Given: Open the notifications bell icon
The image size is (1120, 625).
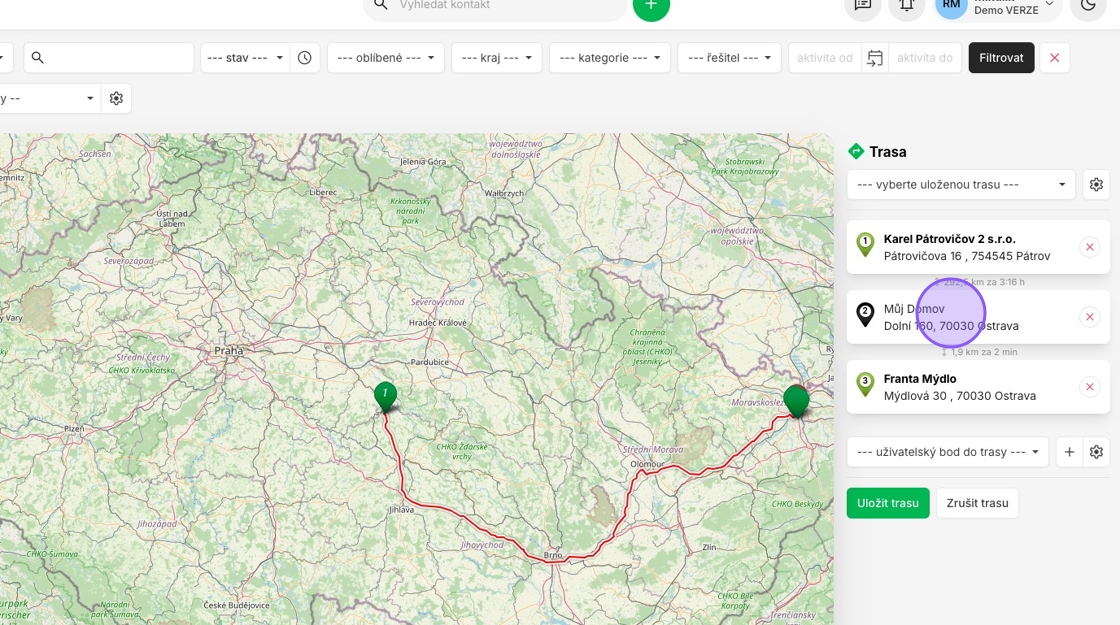Looking at the screenshot, I should 906,6.
